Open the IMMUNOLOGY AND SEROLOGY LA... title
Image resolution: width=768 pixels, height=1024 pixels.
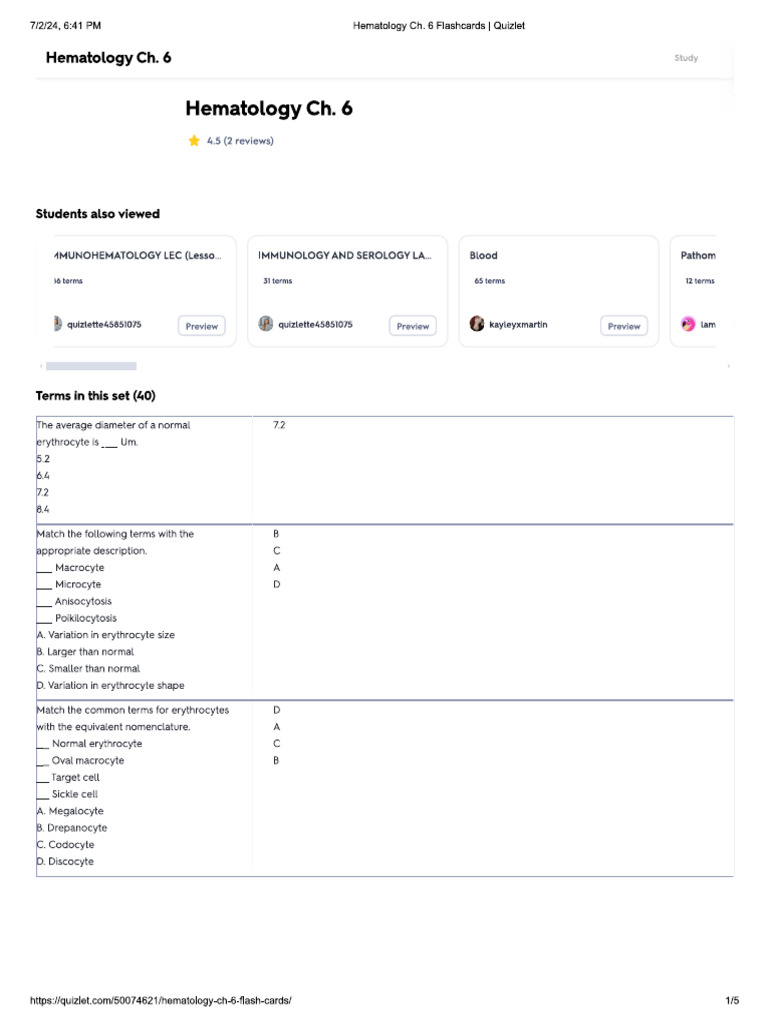coord(345,256)
